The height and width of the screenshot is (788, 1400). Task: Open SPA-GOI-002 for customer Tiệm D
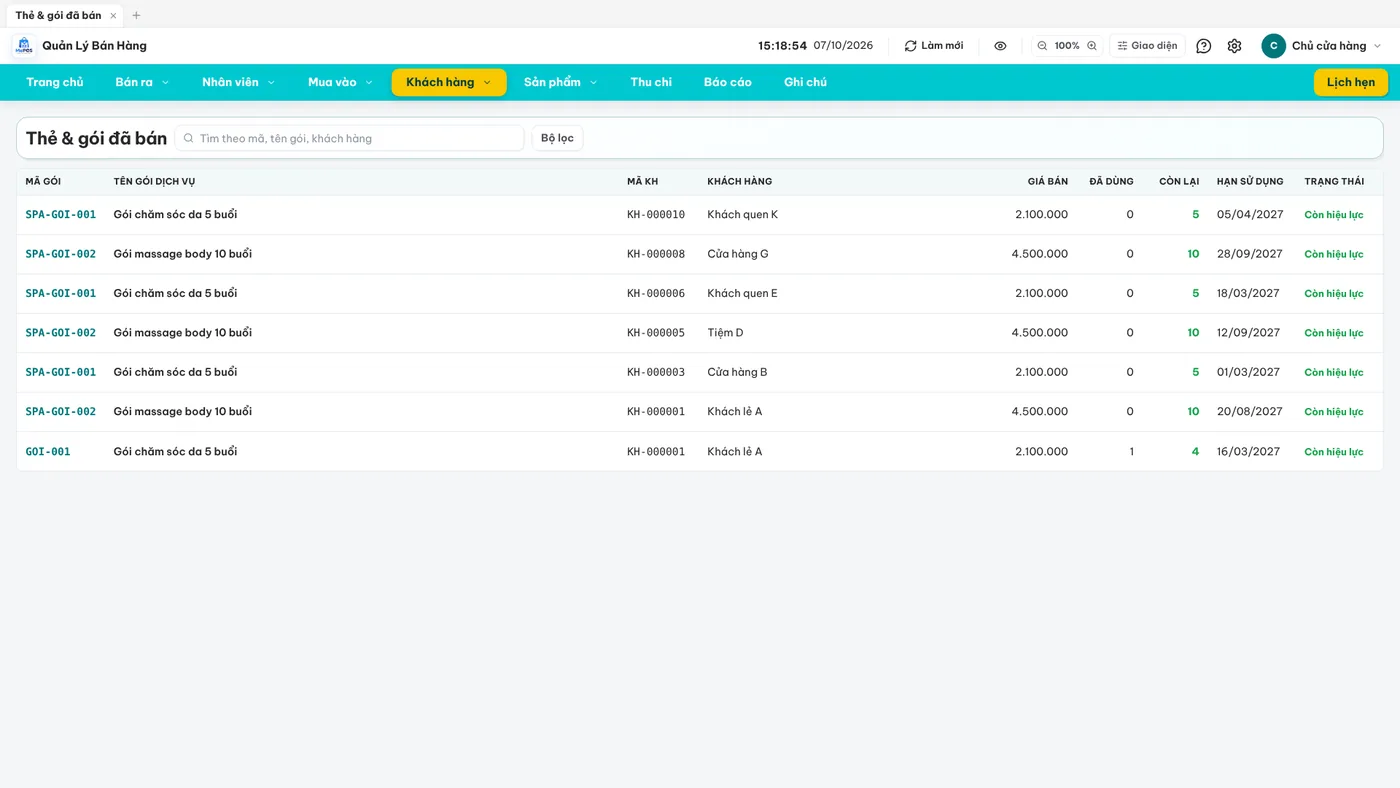[x=61, y=333]
